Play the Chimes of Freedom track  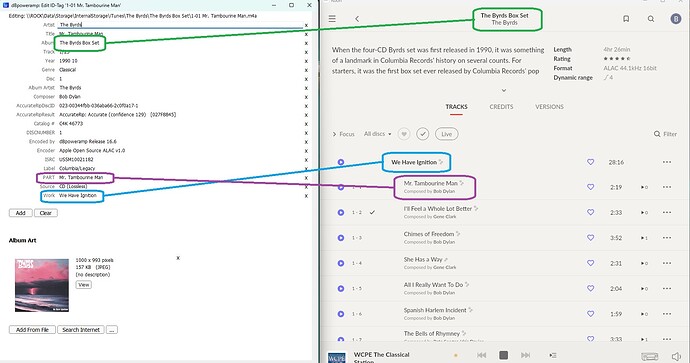(341, 238)
